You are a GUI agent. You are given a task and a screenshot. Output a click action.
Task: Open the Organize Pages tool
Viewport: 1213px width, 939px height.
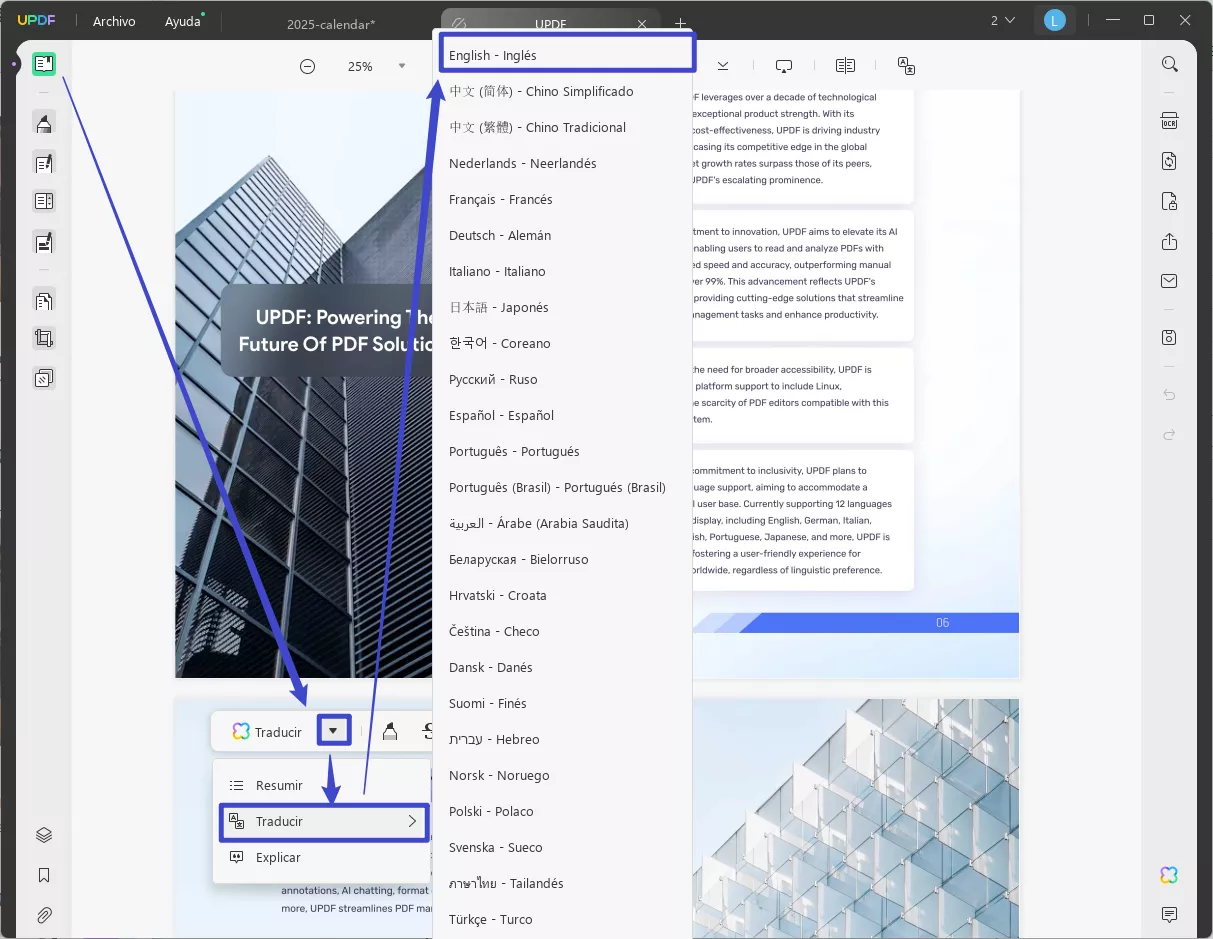44,300
